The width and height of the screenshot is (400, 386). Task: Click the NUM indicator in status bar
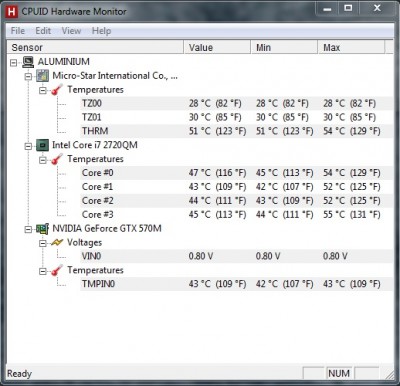coord(339,374)
